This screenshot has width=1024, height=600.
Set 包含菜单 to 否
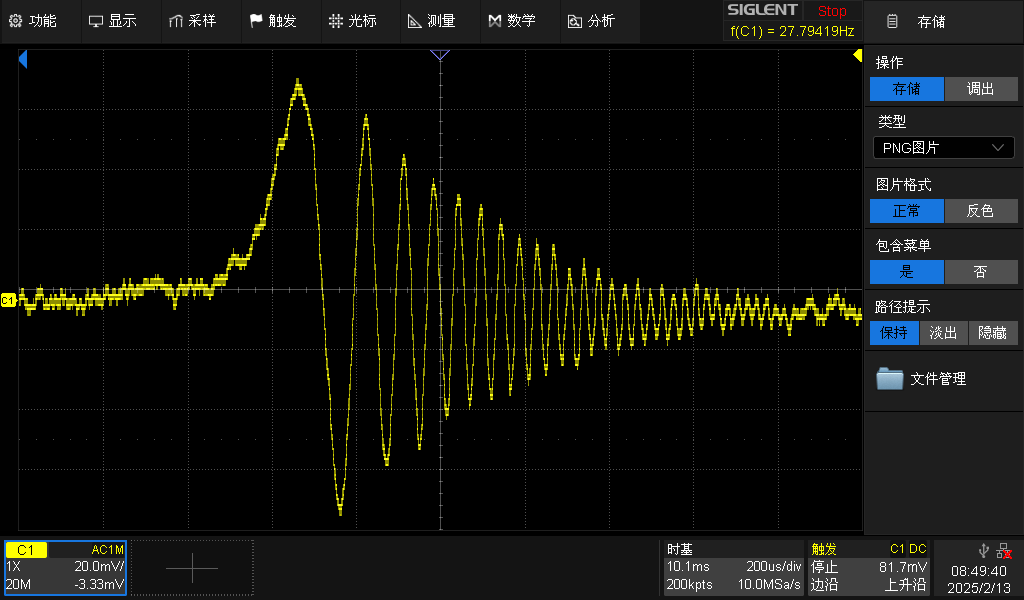pos(980,272)
